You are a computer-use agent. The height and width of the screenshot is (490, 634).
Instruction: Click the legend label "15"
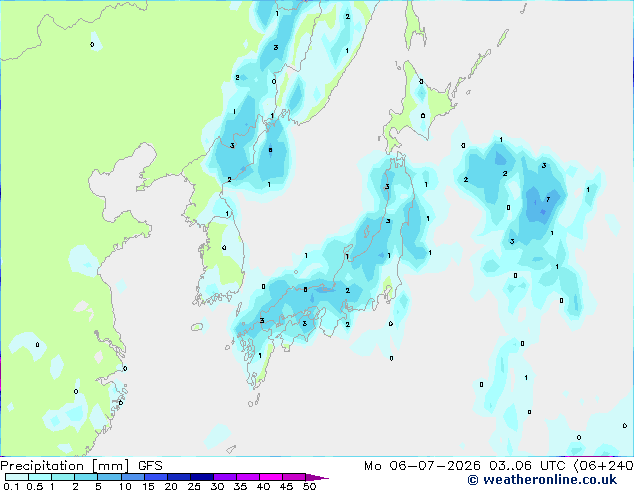pos(148,486)
